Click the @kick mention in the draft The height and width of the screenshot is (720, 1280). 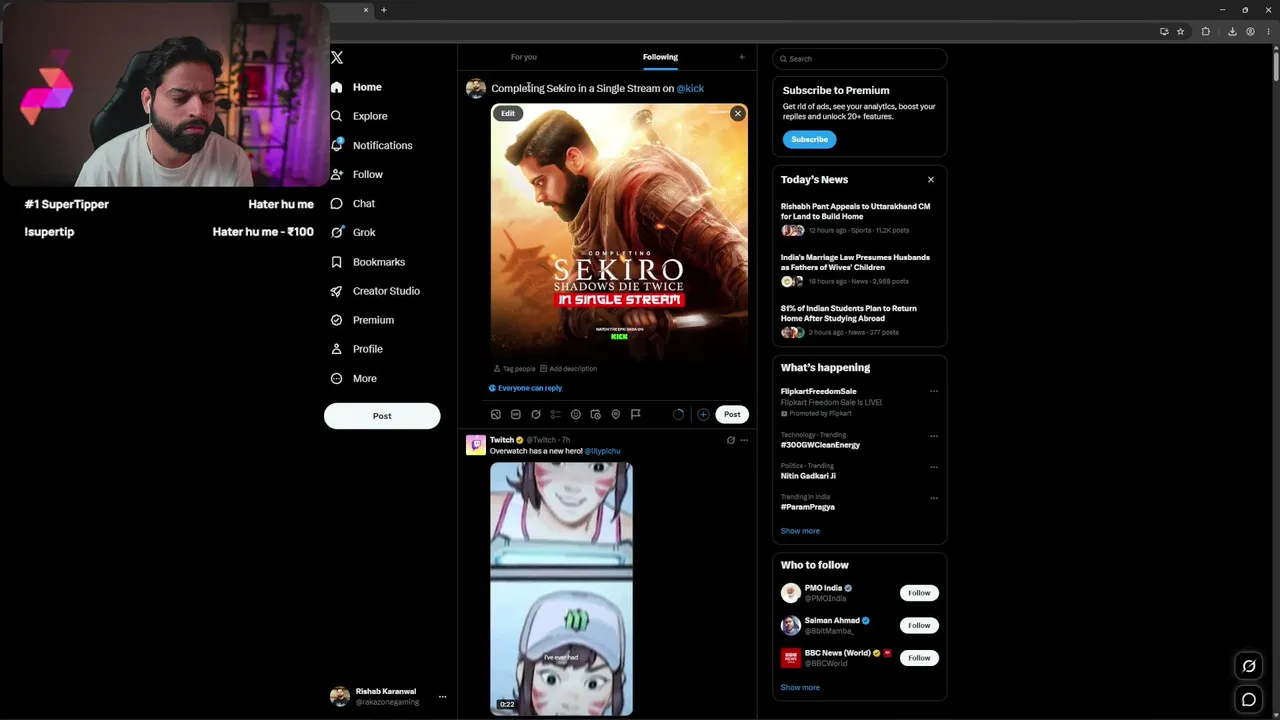(x=690, y=88)
